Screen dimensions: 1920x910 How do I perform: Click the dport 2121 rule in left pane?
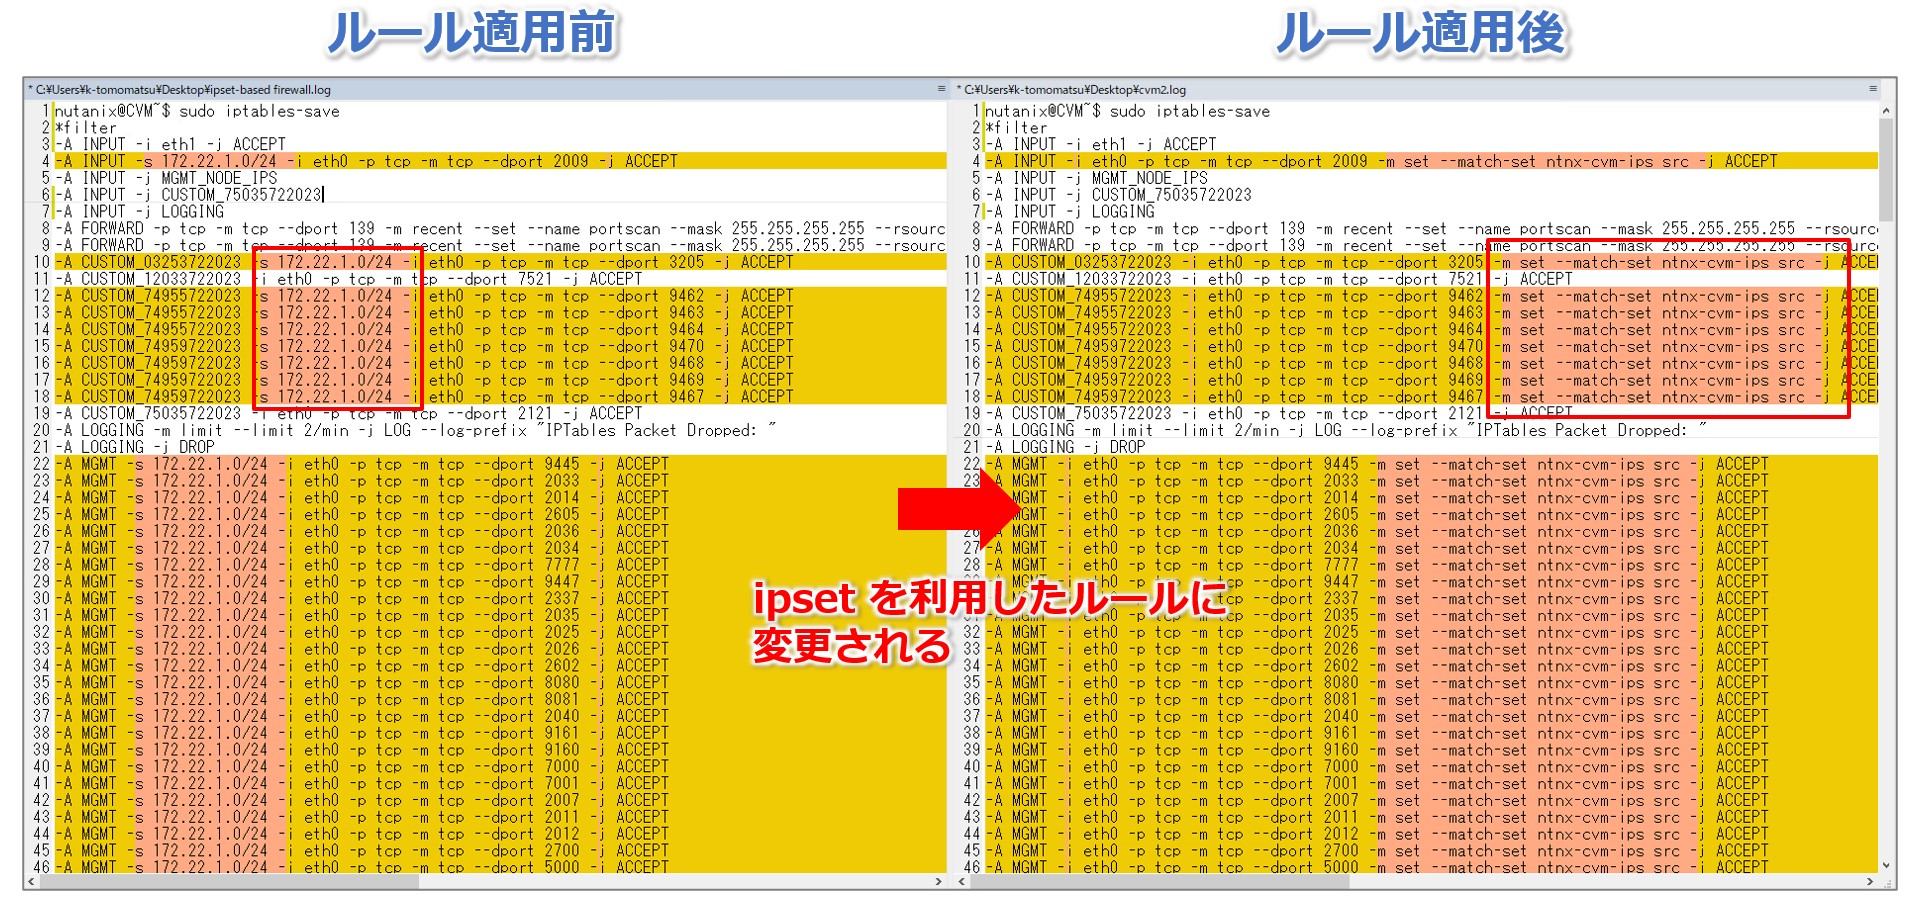[x=348, y=413]
